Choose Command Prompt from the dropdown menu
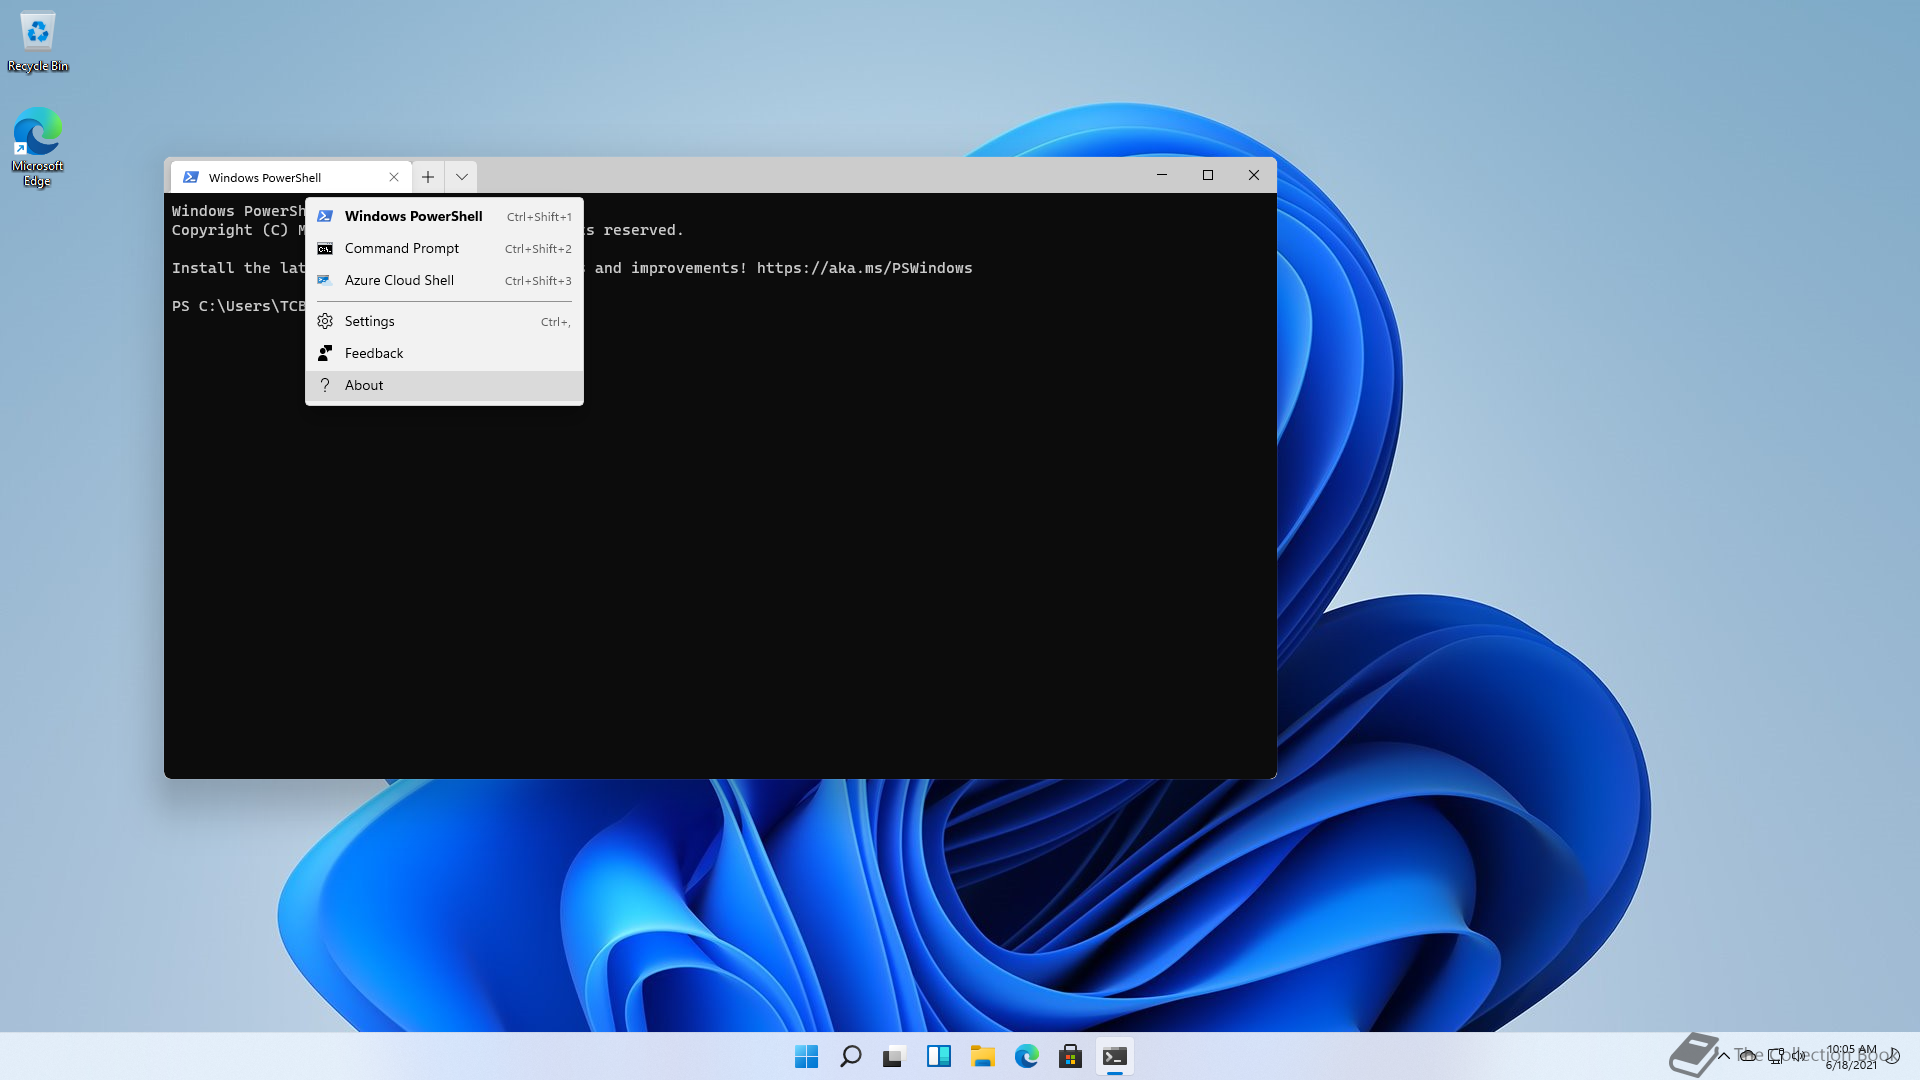 tap(444, 248)
